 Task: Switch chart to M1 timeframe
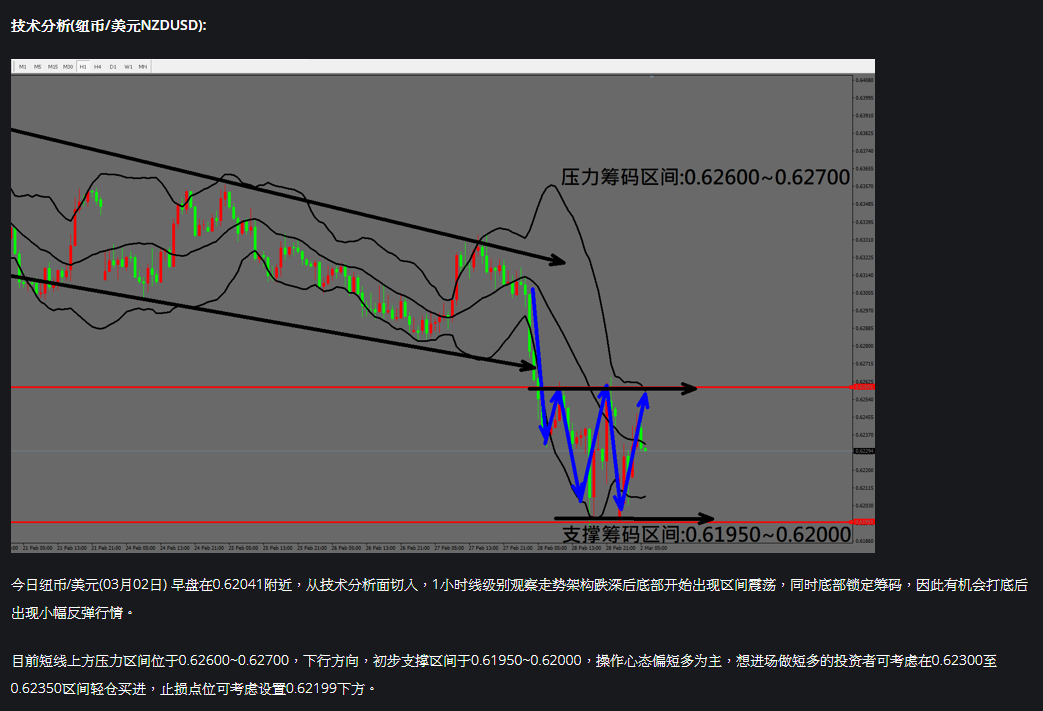click(23, 67)
